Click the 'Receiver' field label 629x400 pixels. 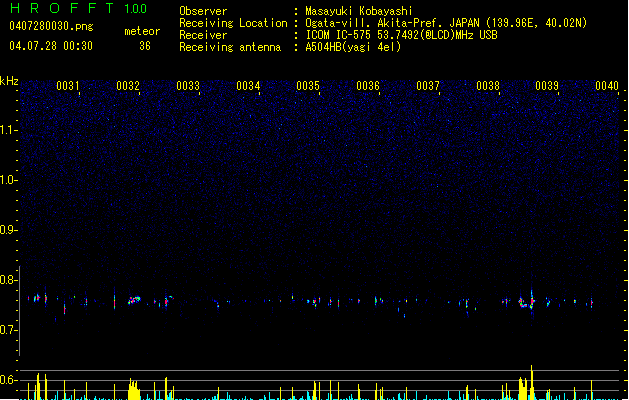[203, 35]
